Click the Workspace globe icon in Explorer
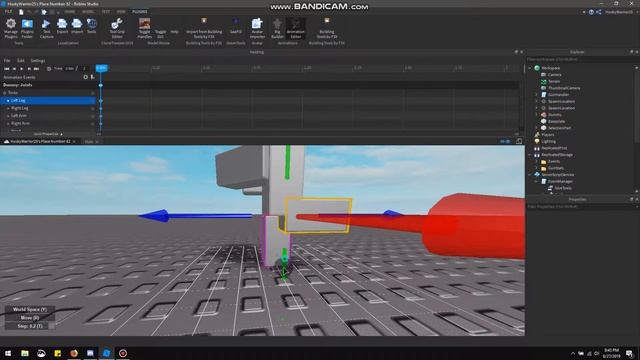The height and width of the screenshot is (360, 640). pyautogui.click(x=537, y=68)
